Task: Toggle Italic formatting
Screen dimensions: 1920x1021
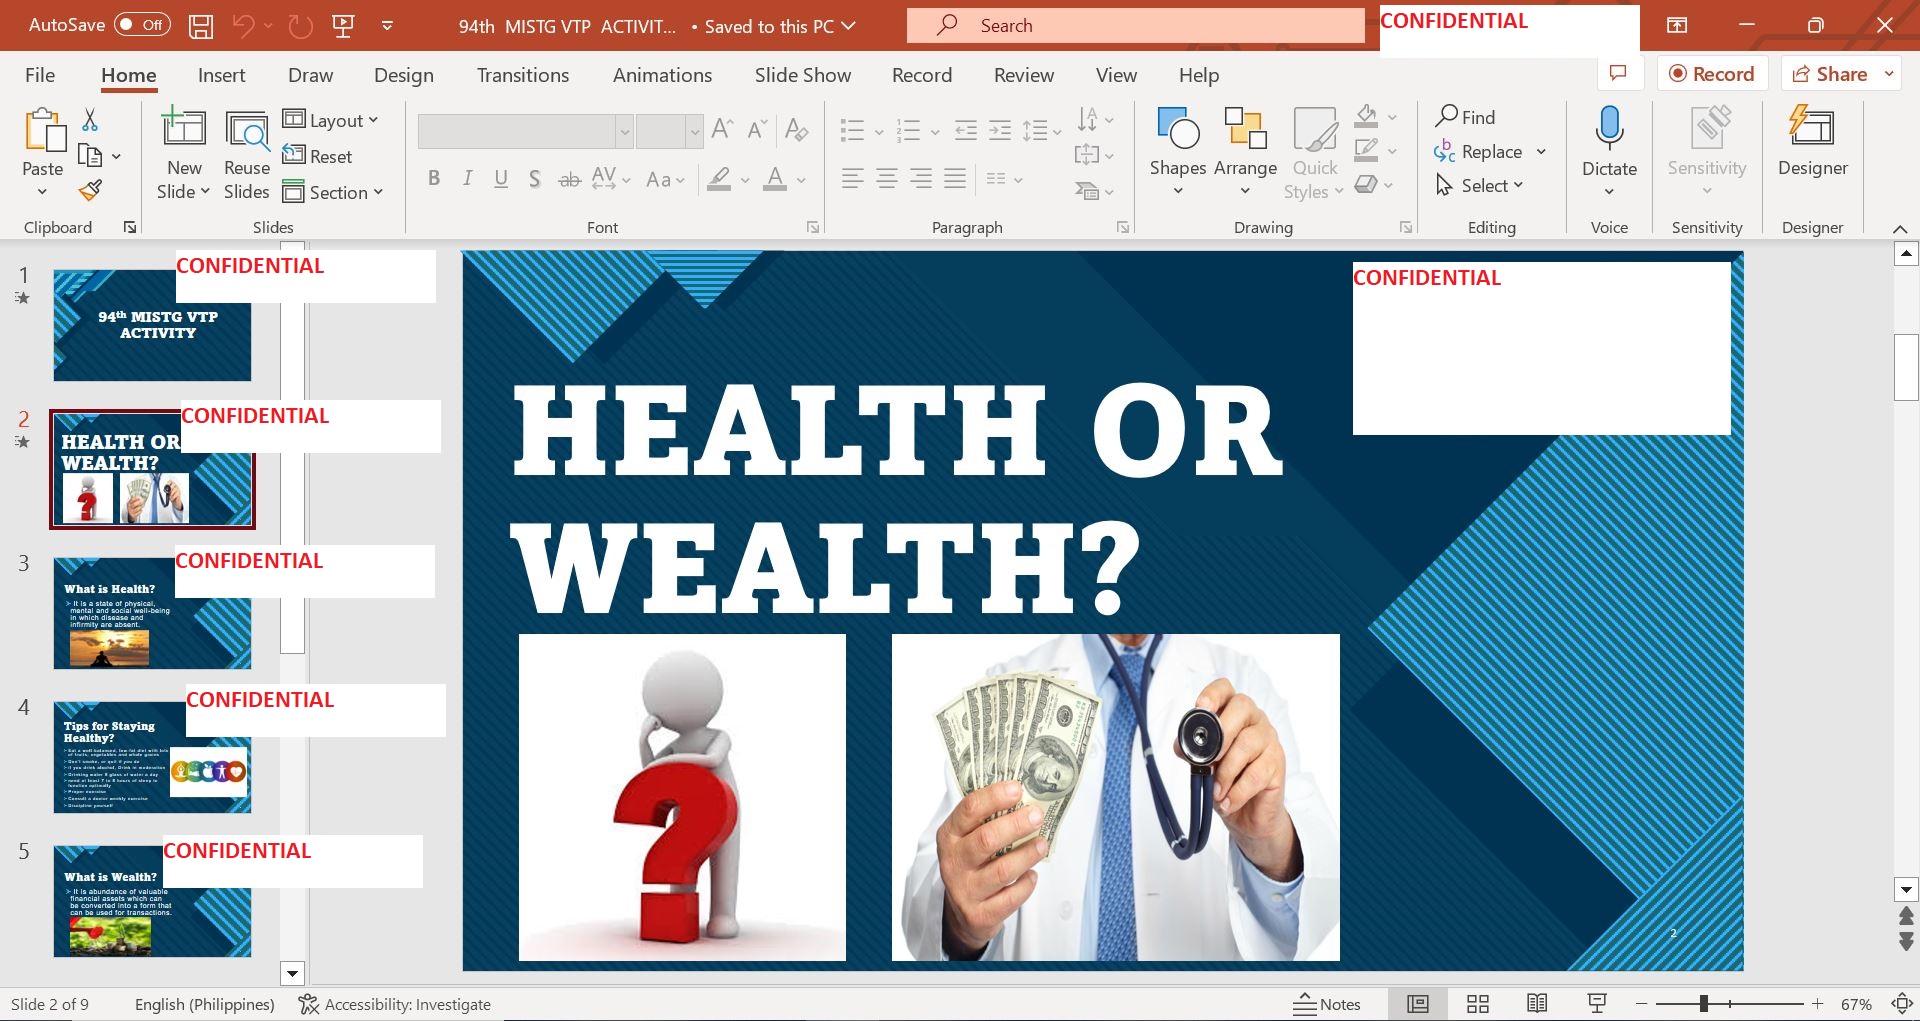Action: 467,179
